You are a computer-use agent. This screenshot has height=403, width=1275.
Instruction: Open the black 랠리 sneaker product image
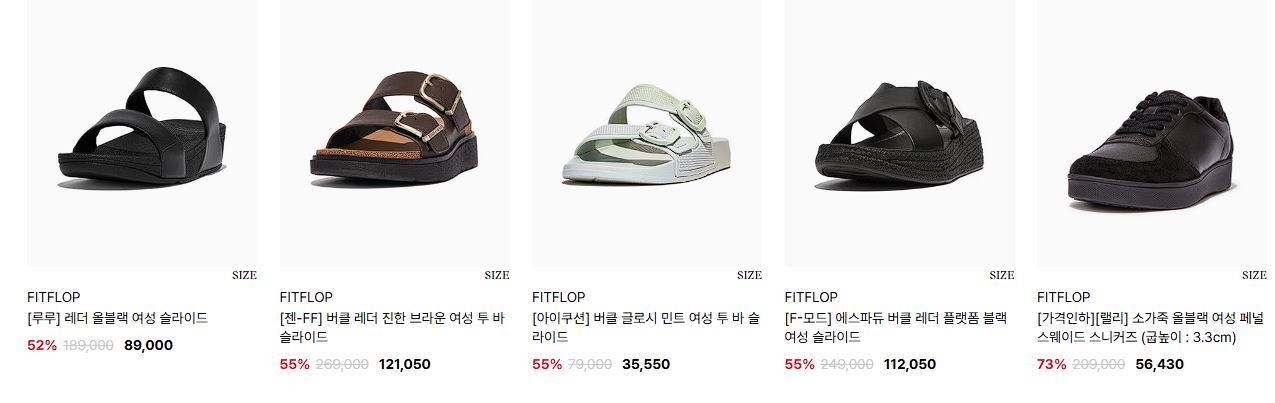point(1152,132)
